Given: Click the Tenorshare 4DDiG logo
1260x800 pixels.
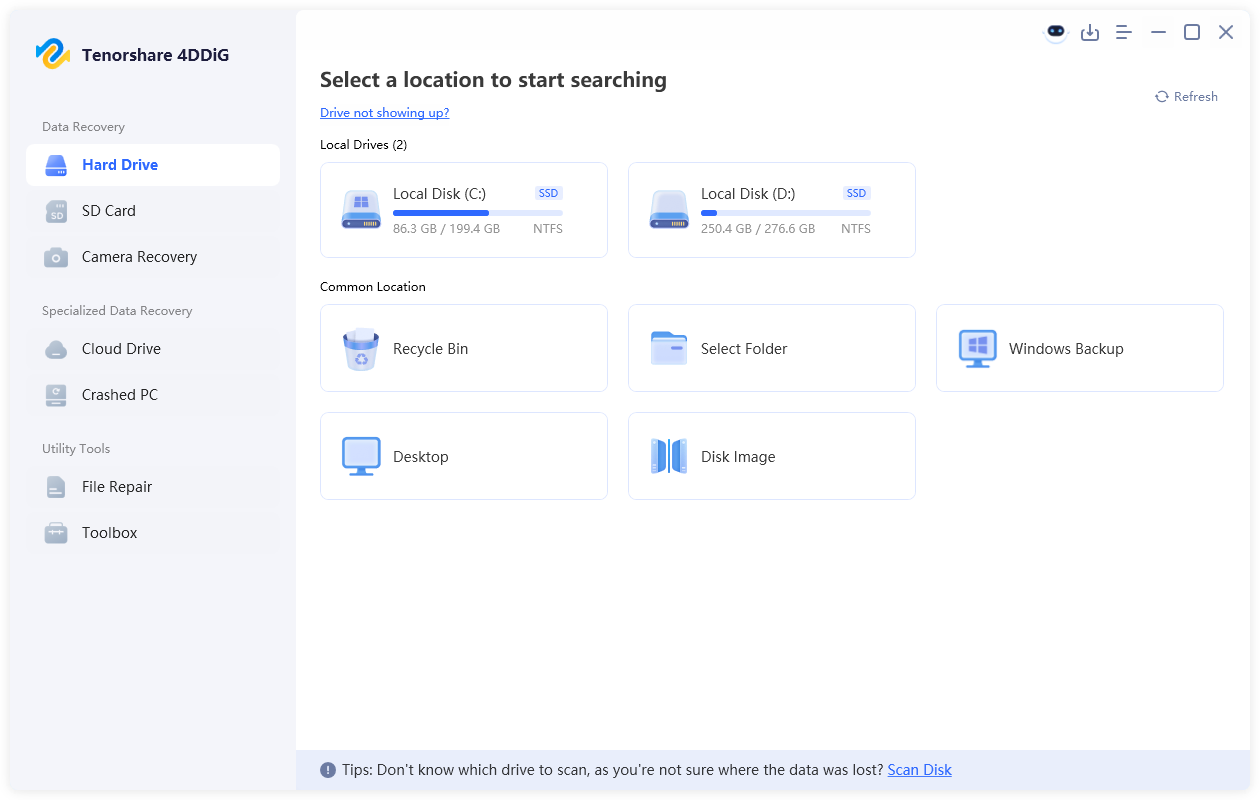Looking at the screenshot, I should (52, 54).
